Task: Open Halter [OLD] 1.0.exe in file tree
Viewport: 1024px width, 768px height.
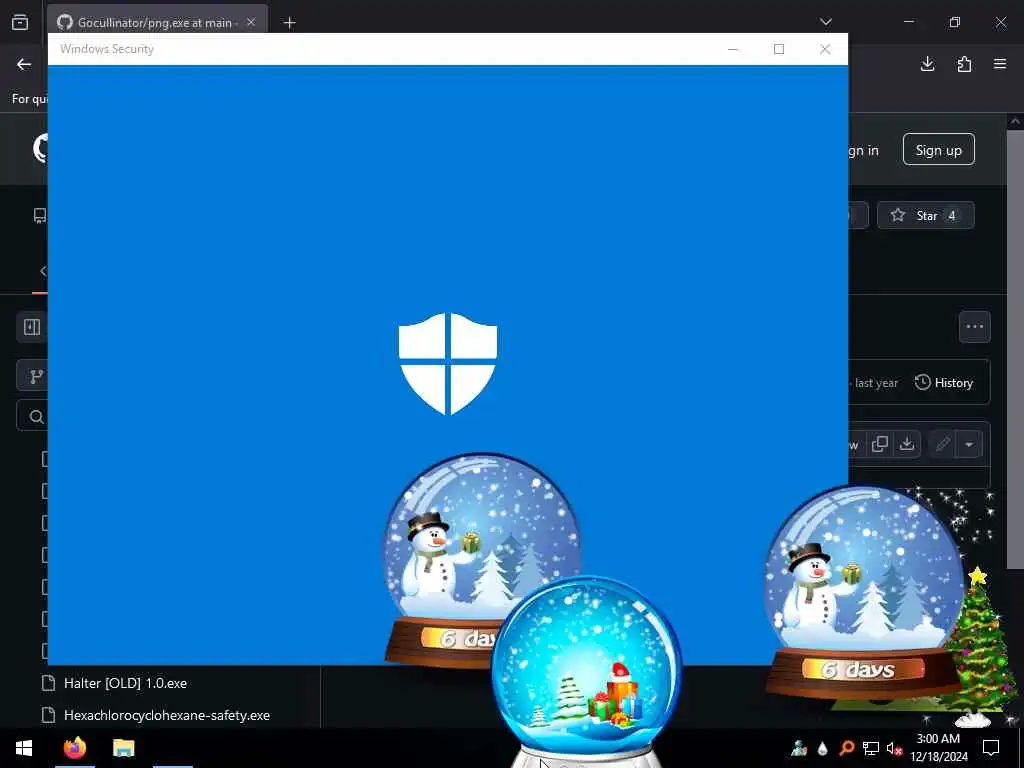Action: [x=125, y=683]
